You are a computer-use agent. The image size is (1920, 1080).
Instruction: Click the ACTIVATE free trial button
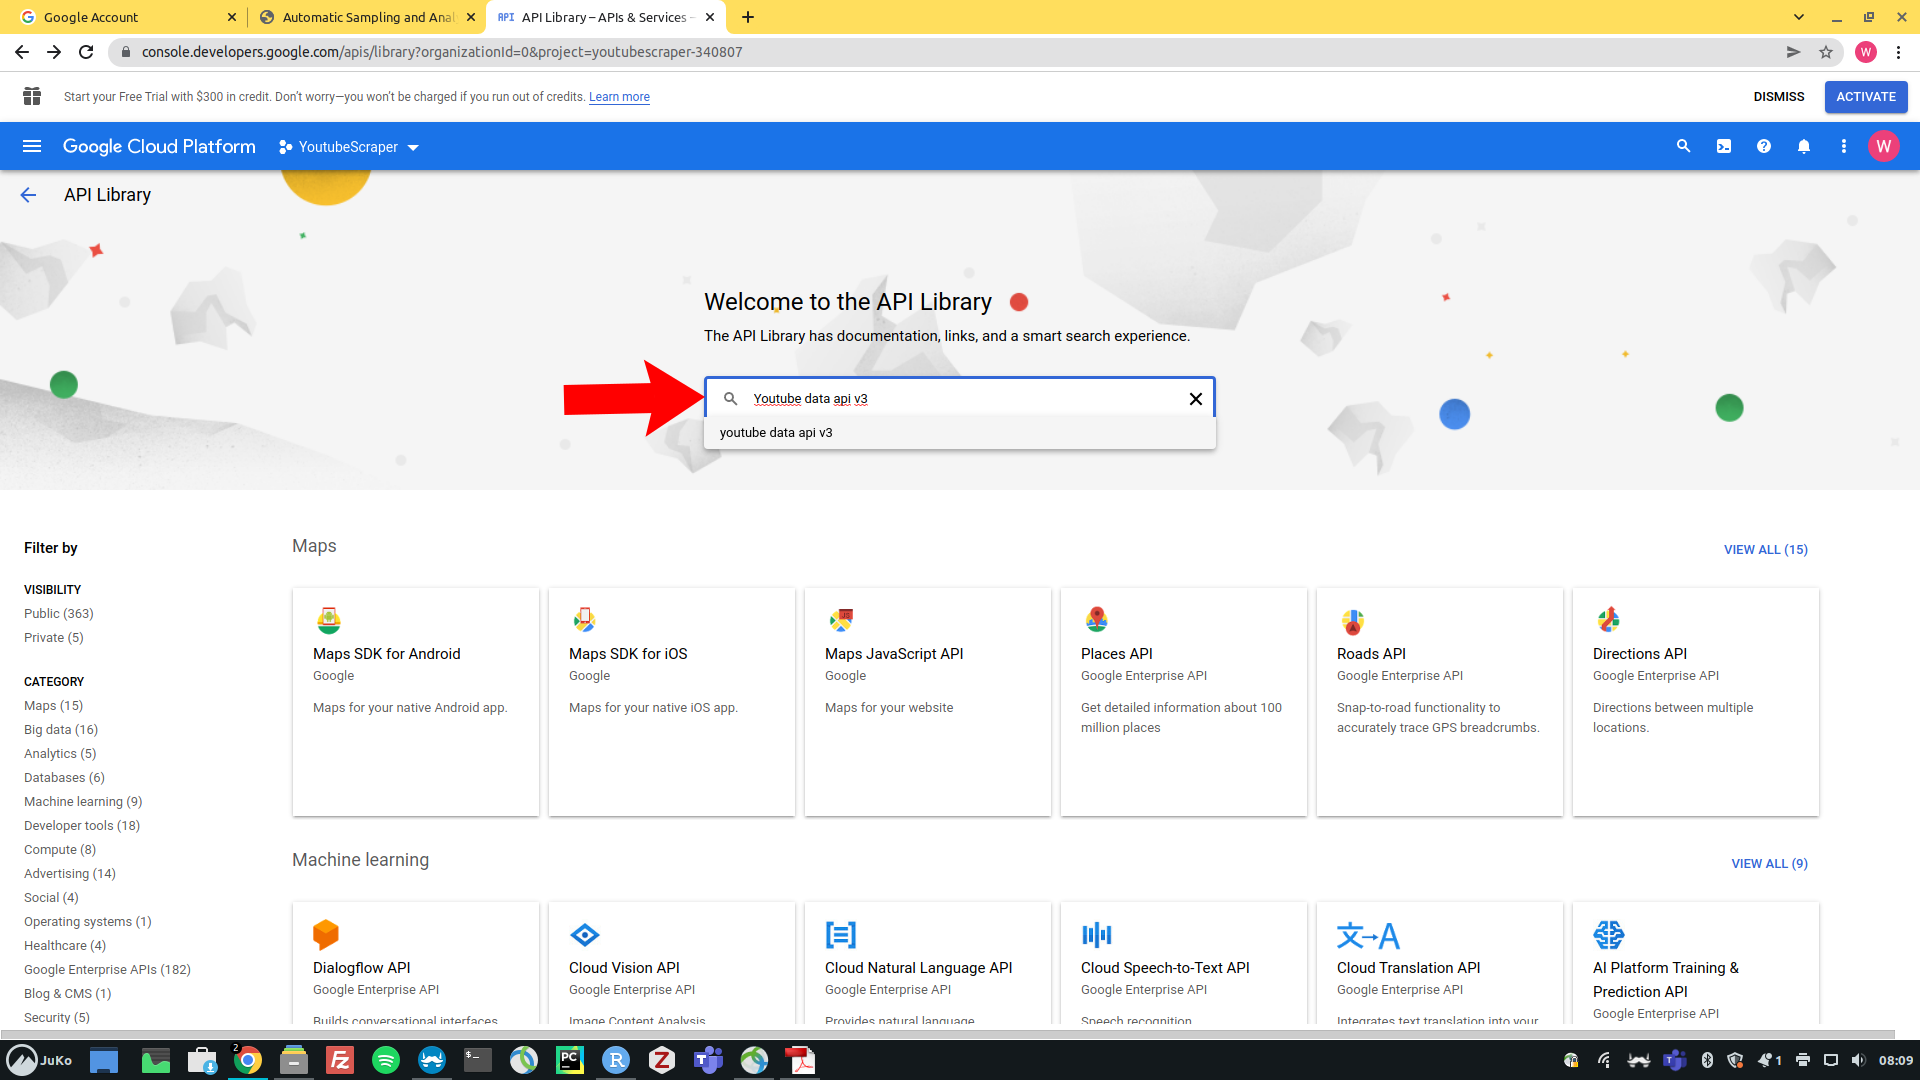[x=1865, y=97]
